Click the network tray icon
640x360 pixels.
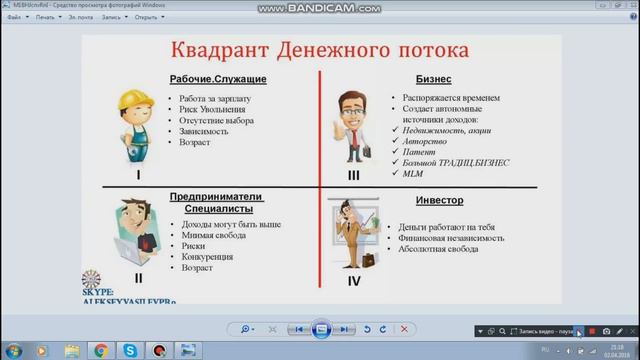[x=580, y=351]
